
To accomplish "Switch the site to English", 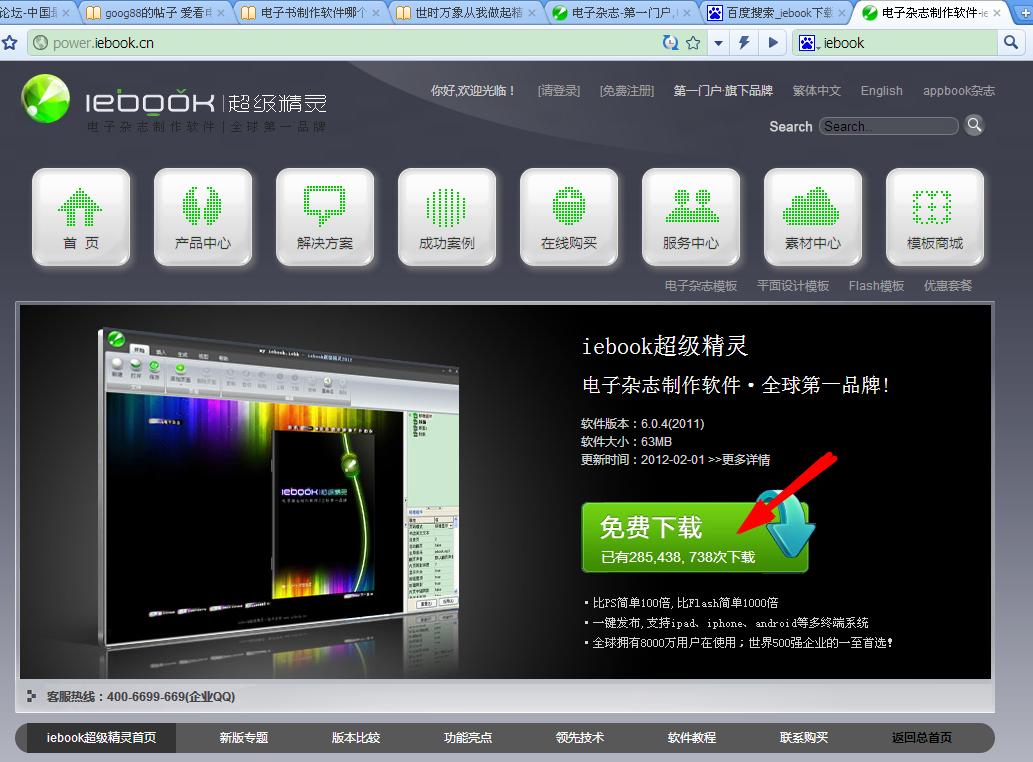I will coord(881,91).
